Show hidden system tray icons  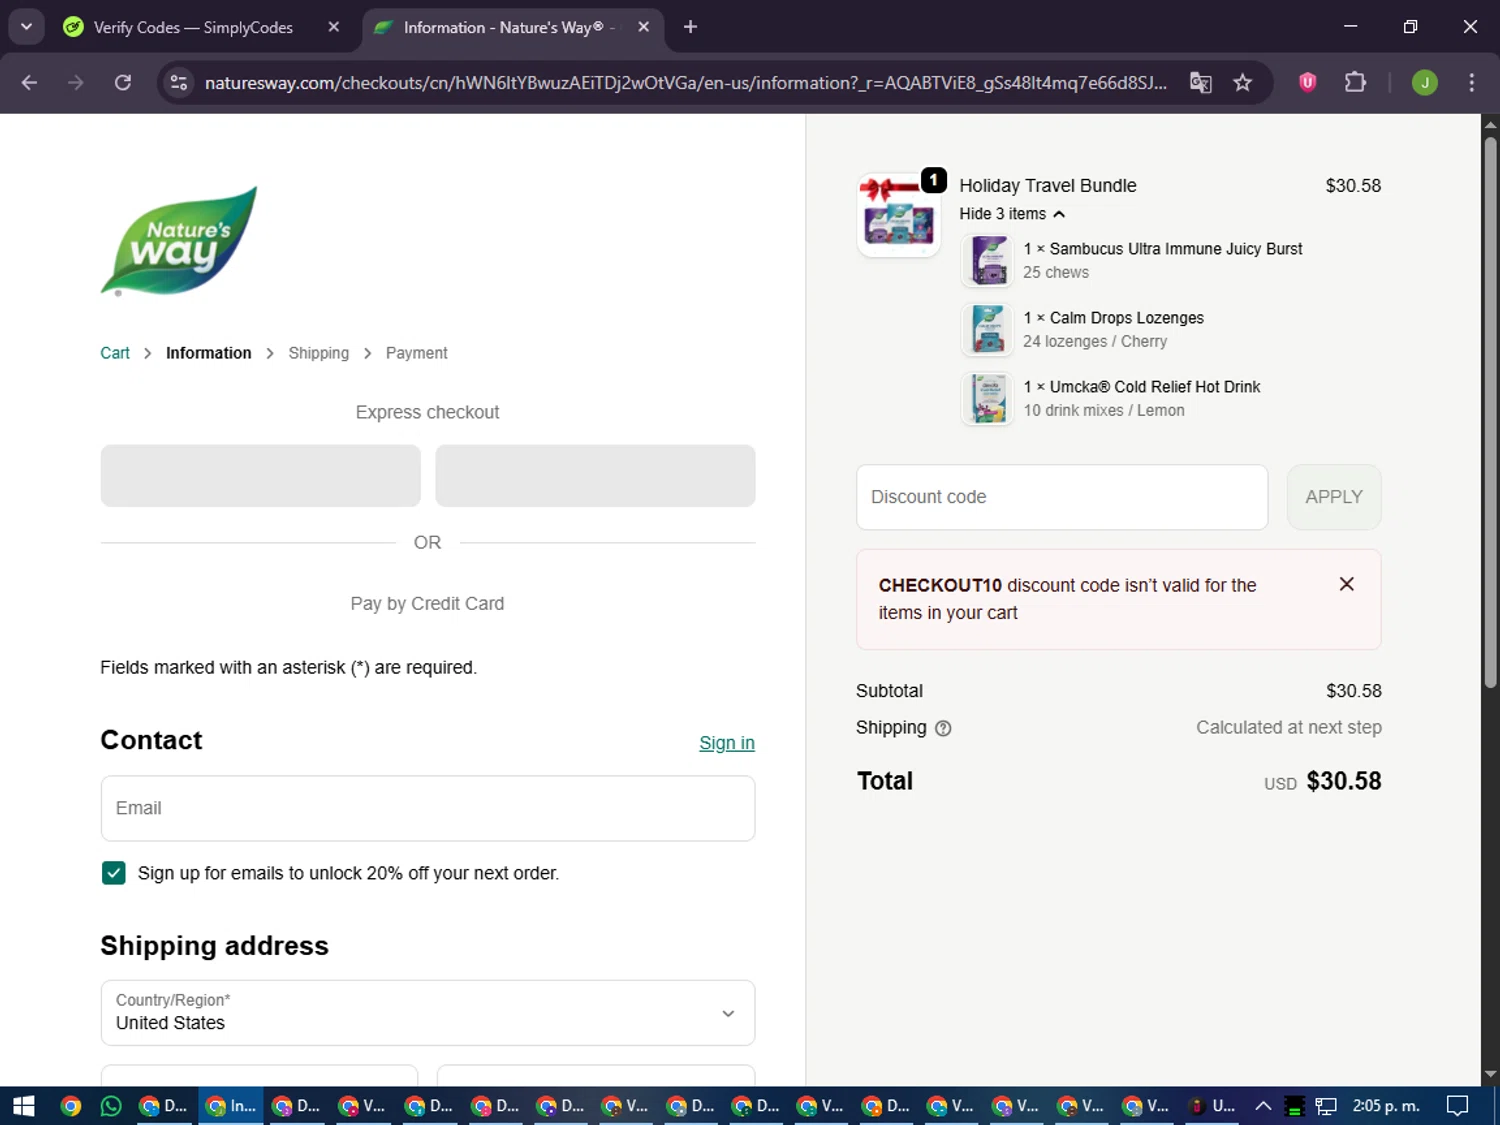[x=1263, y=1106]
